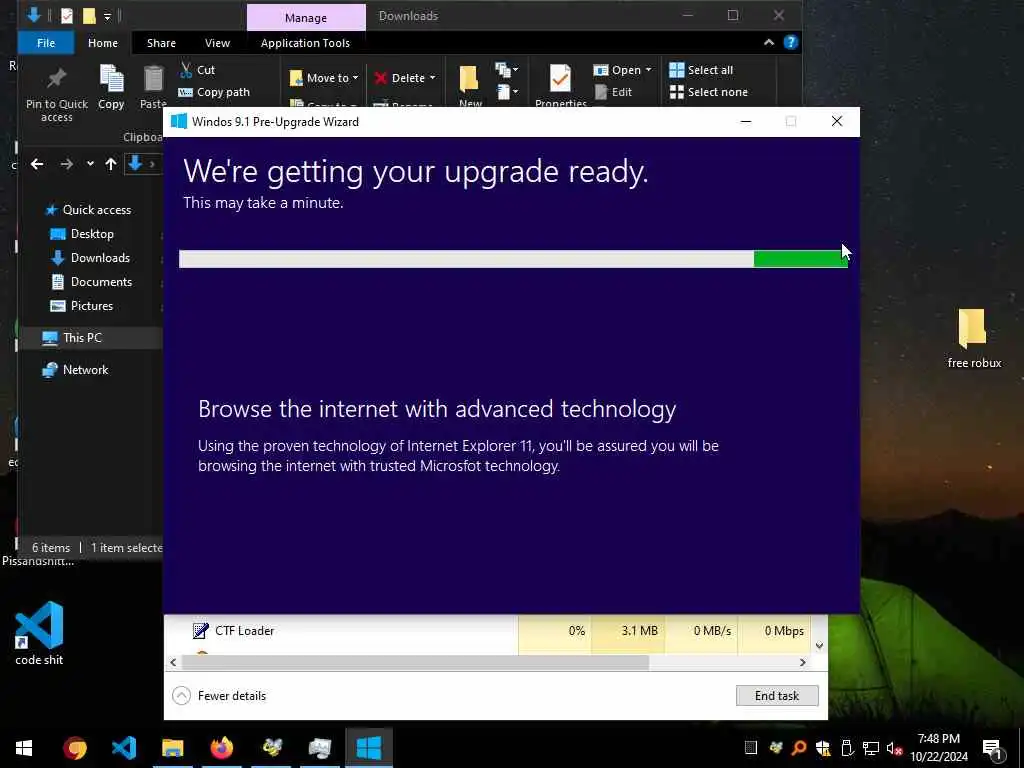Choose Copy path in the ribbon

pos(214,92)
